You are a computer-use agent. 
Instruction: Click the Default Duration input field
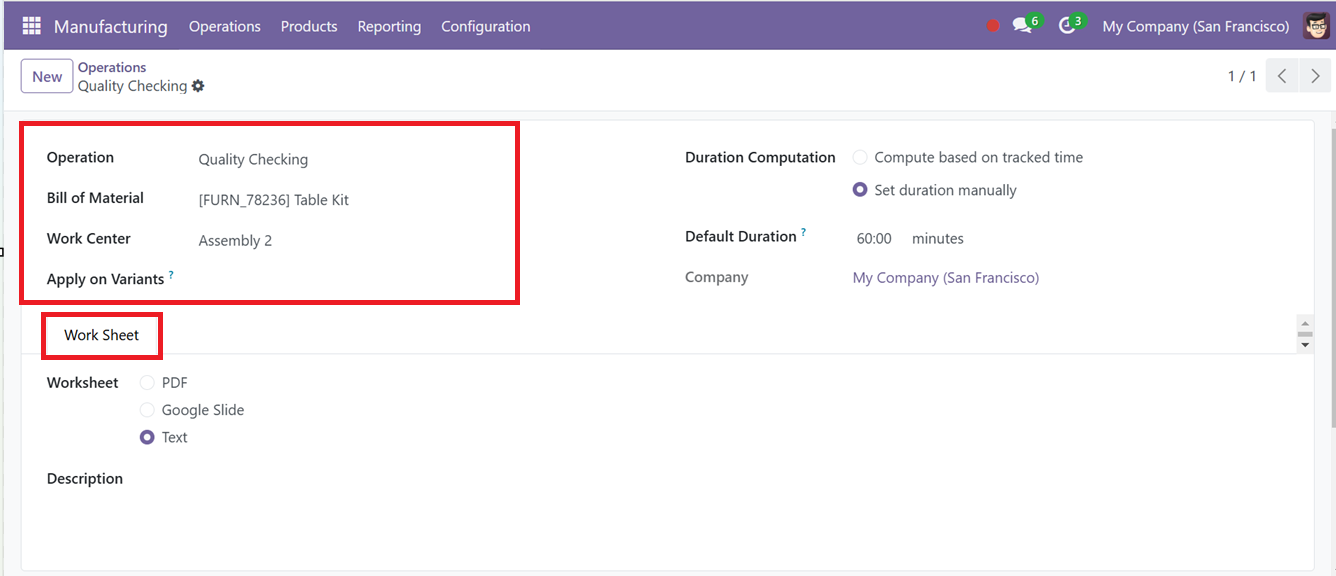click(874, 238)
